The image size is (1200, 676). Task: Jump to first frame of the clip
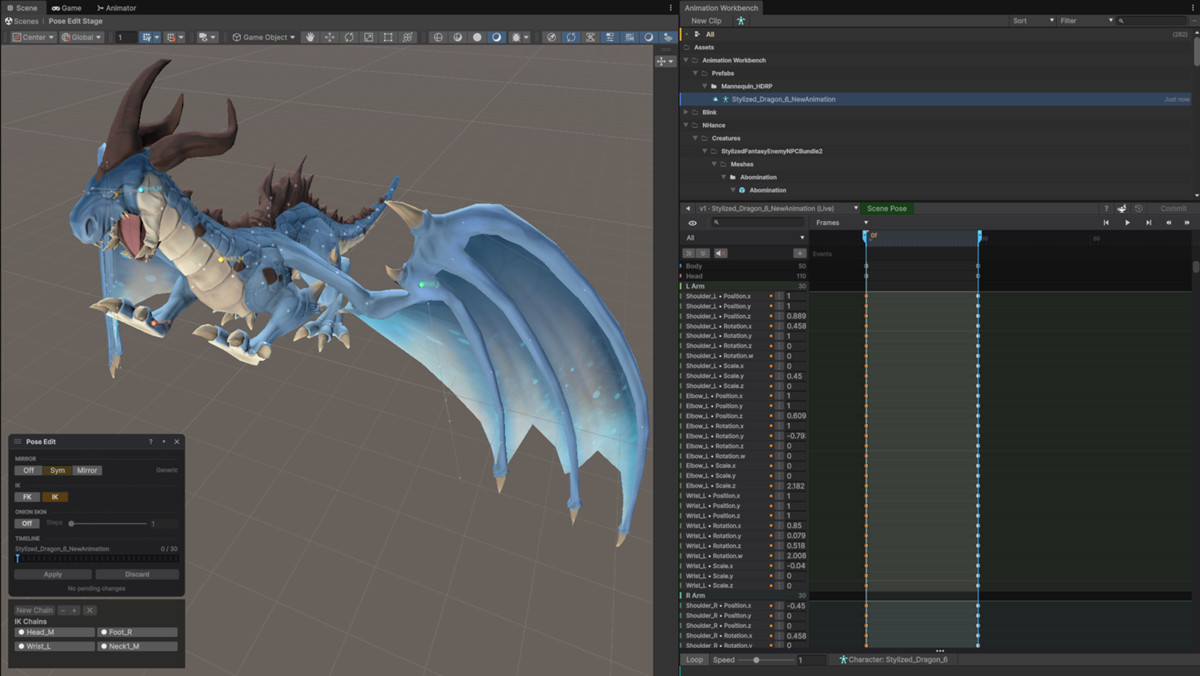click(1106, 223)
